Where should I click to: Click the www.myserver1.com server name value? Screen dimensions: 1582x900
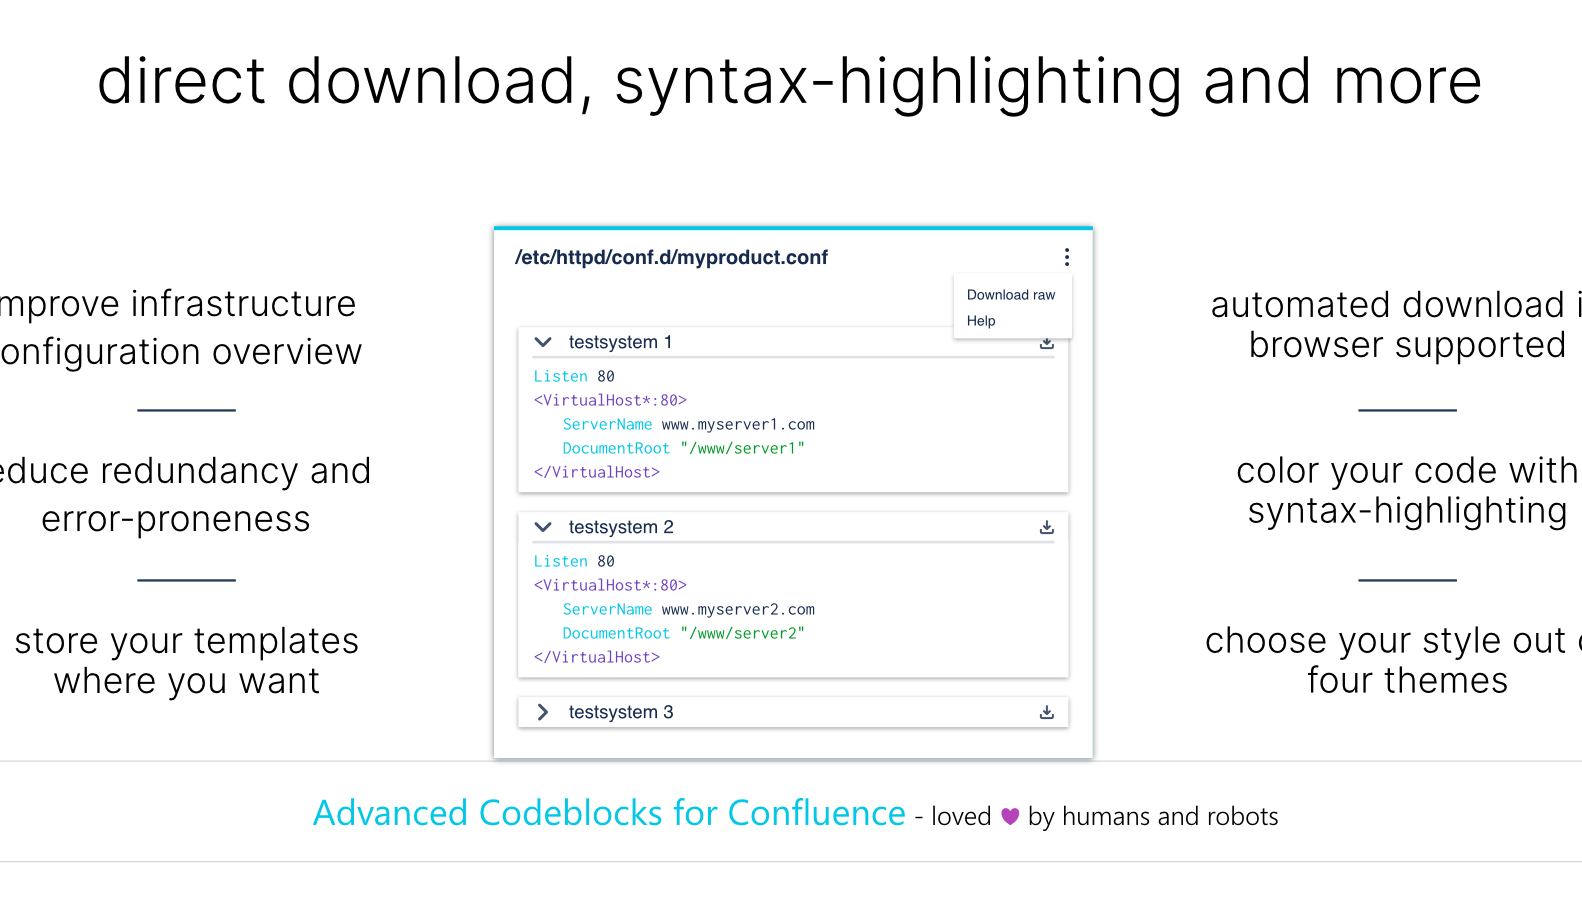point(738,424)
